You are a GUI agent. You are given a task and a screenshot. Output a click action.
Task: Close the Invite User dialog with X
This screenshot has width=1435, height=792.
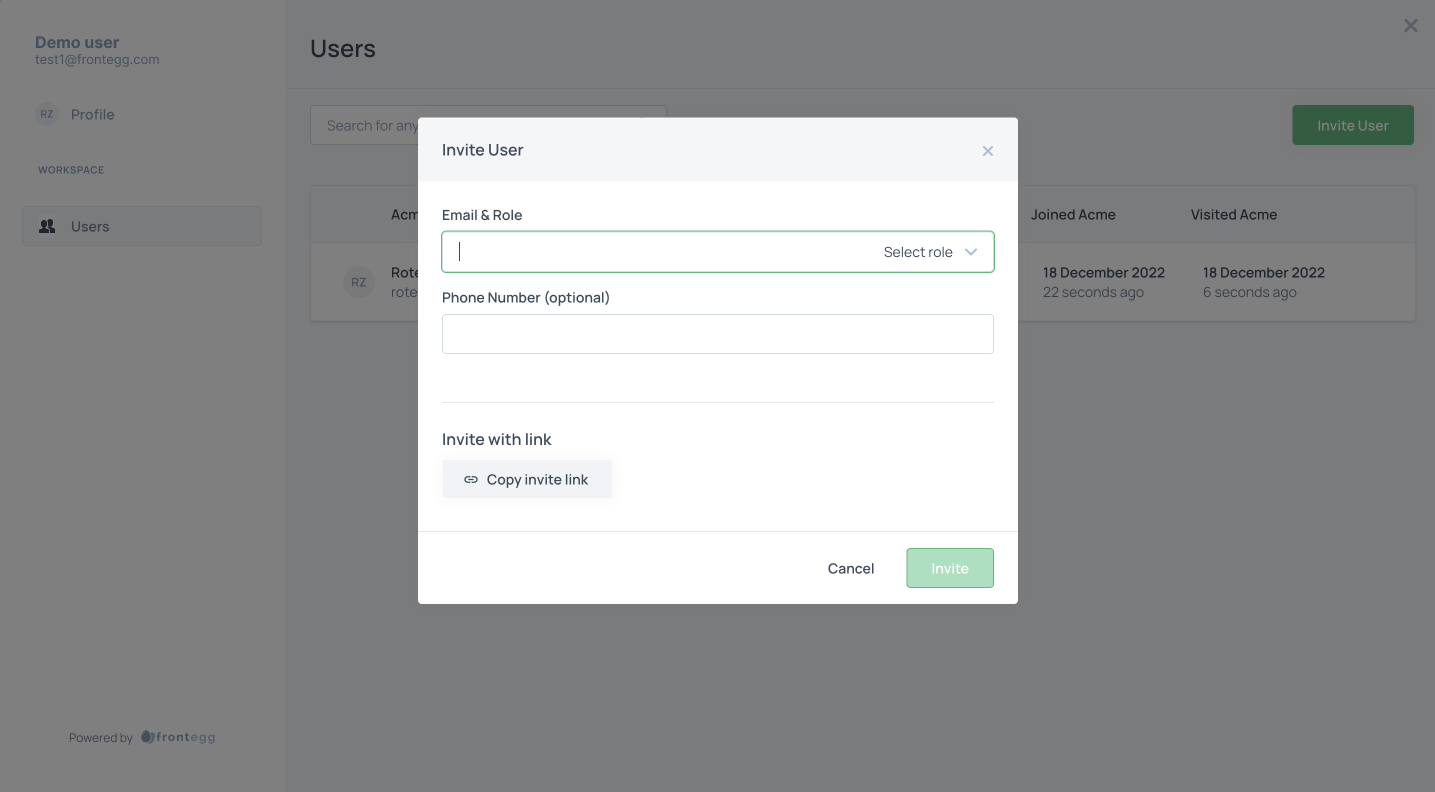pyautogui.click(x=987, y=151)
